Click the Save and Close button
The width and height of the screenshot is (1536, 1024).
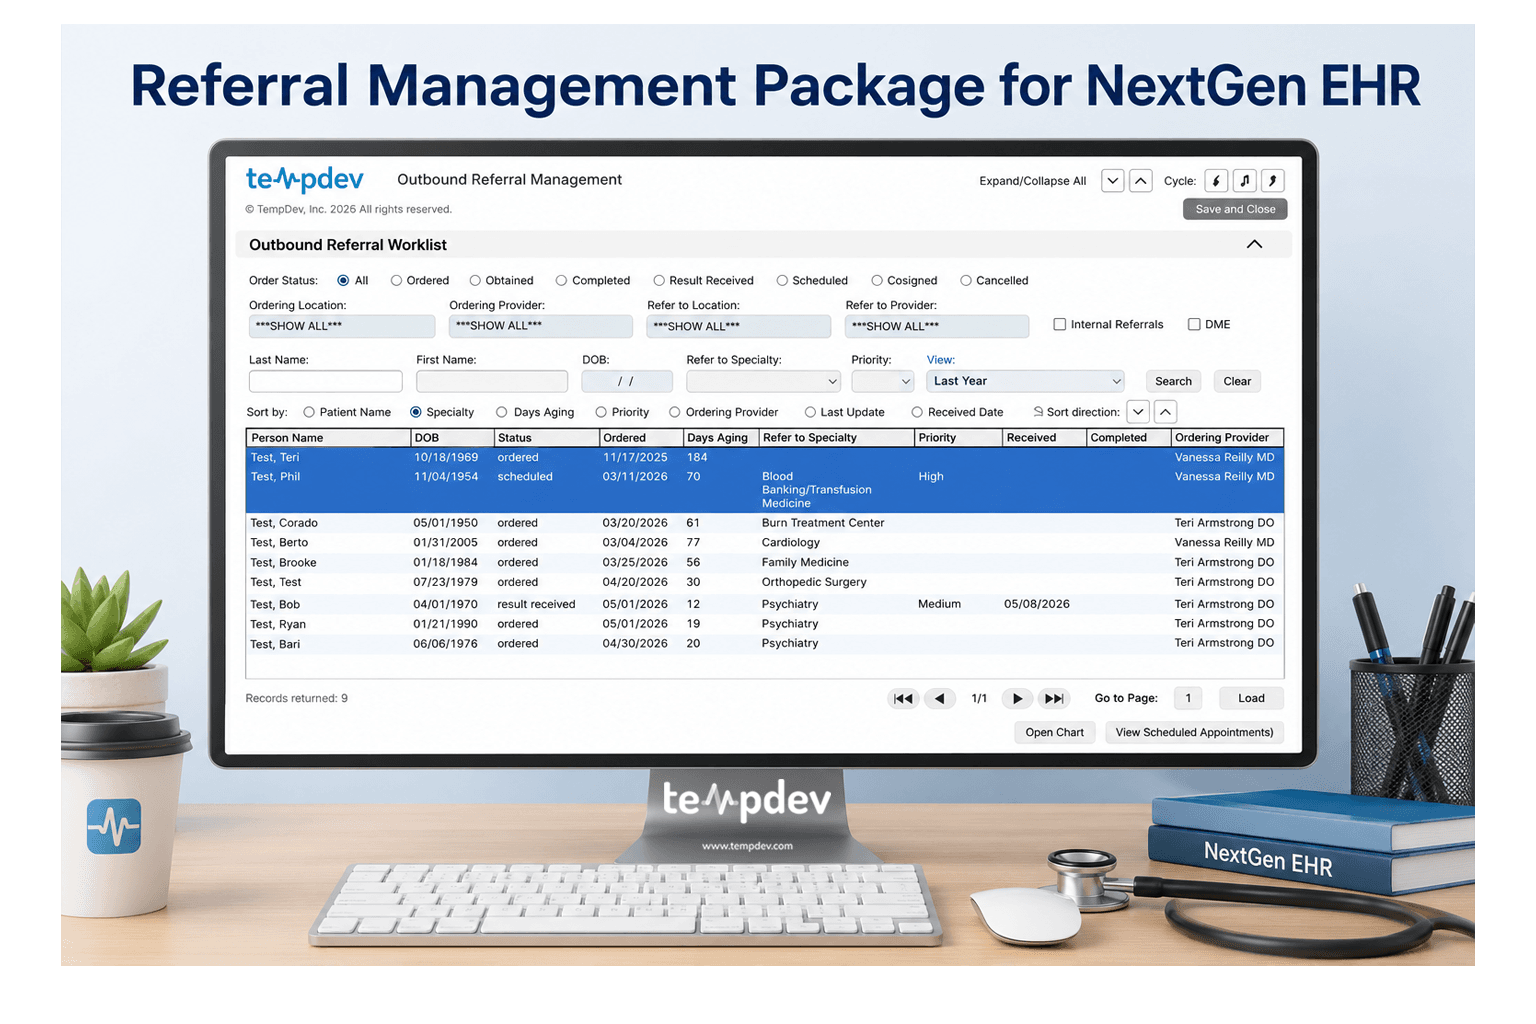pyautogui.click(x=1235, y=209)
